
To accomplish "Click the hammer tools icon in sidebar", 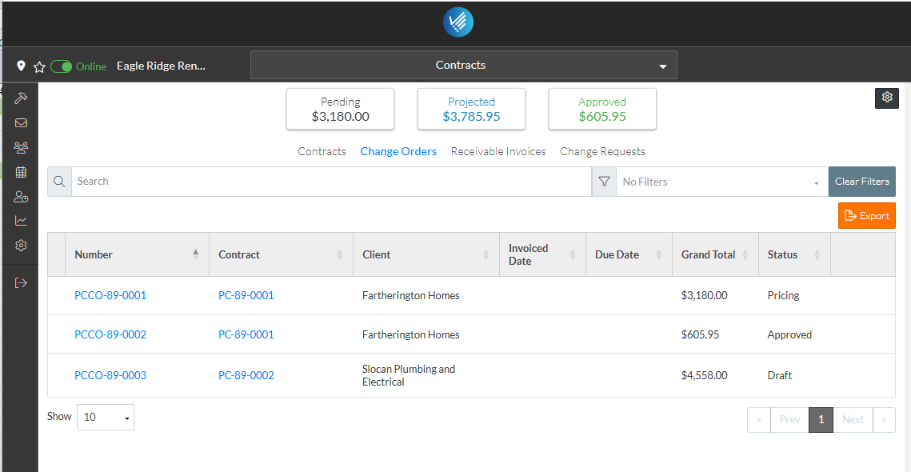I will pos(20,98).
